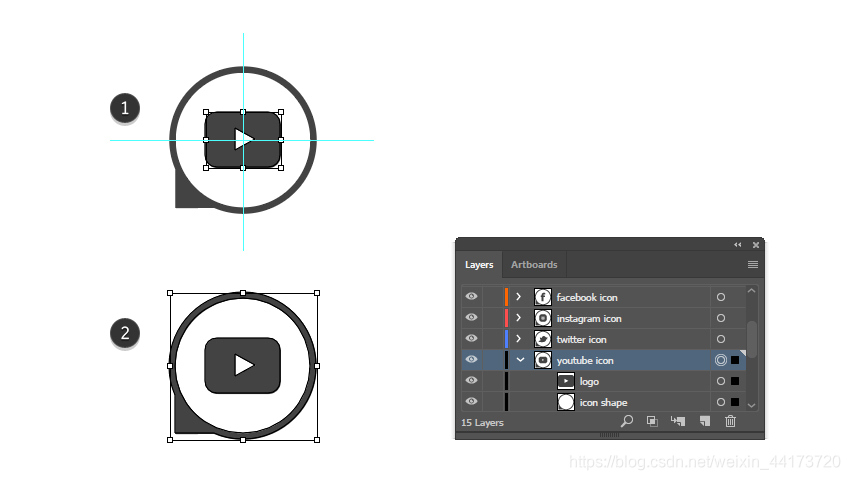This screenshot has width=850, height=480.
Task: Select the instagram icon layer name
Action: pyautogui.click(x=589, y=318)
